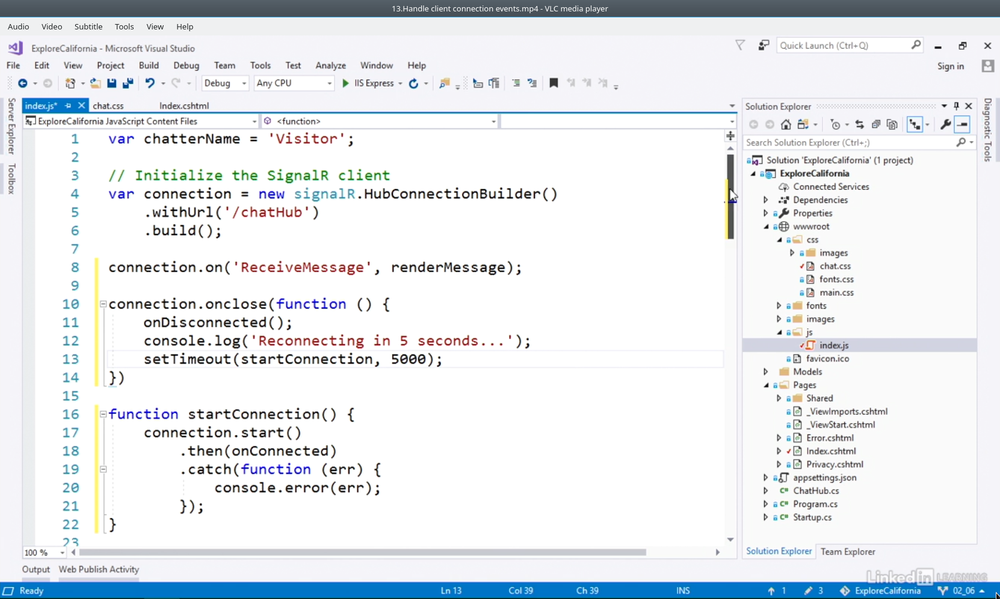1000x599 pixels.
Task: Open the Diagnostic Tools side tab
Action: point(987,129)
